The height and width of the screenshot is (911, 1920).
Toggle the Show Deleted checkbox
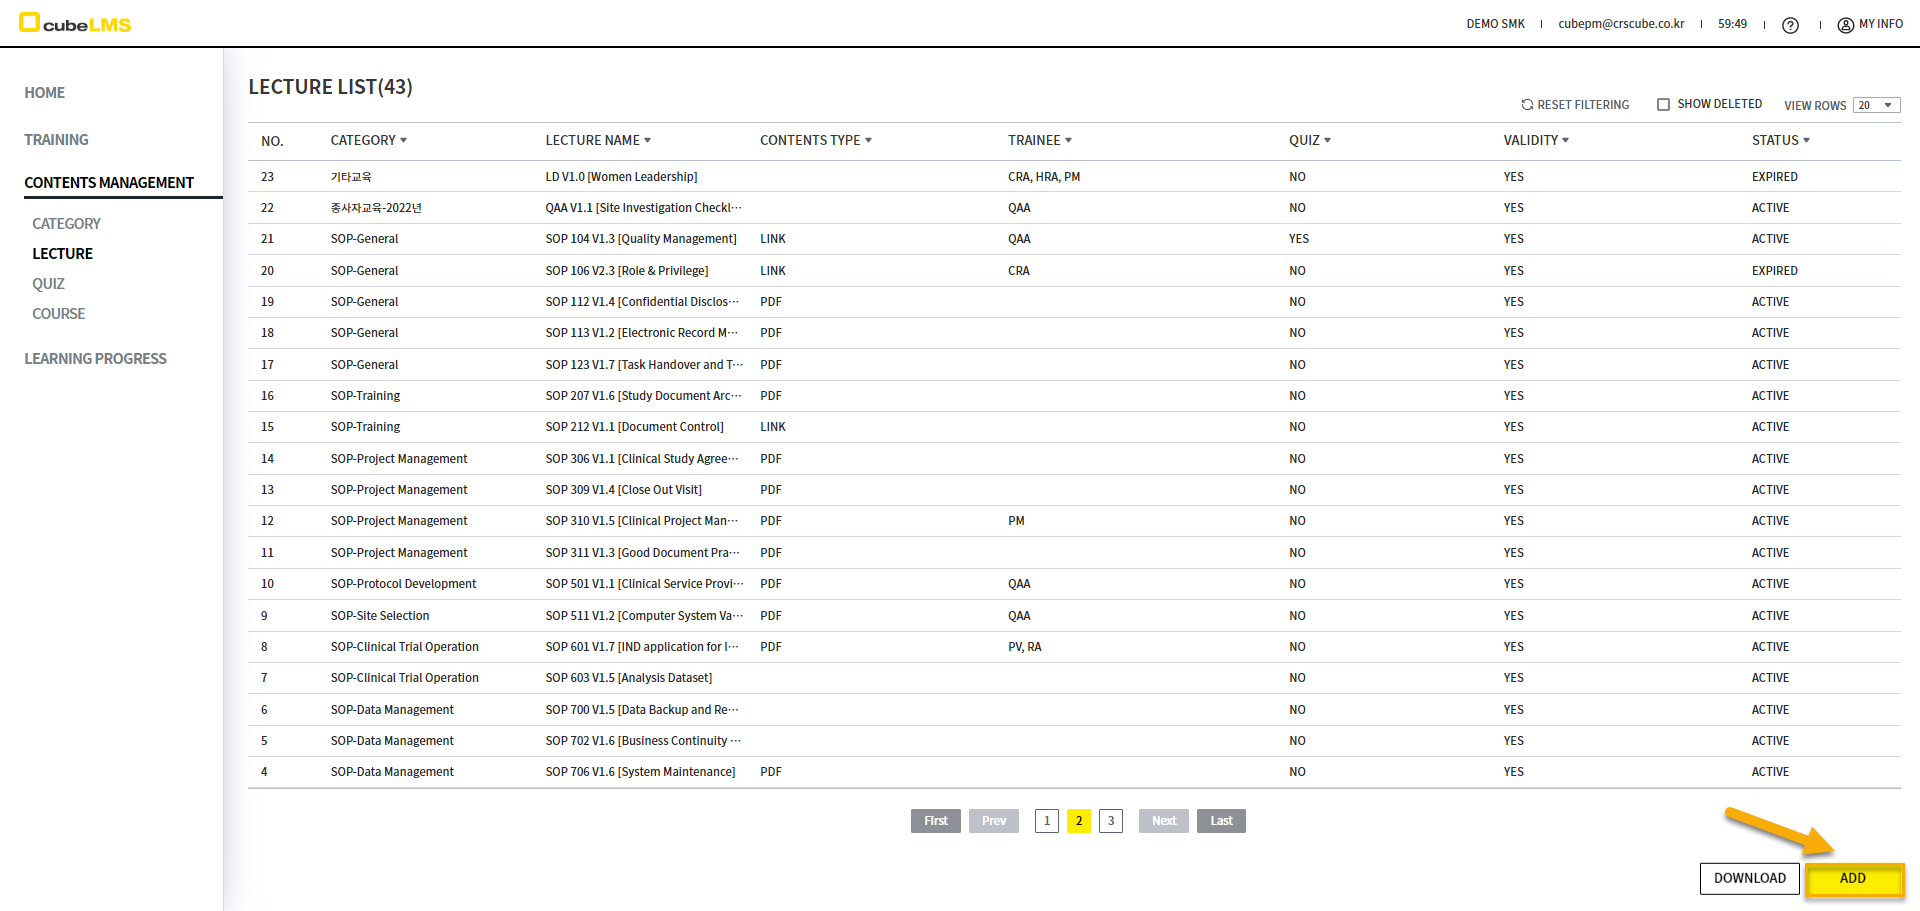(x=1663, y=105)
